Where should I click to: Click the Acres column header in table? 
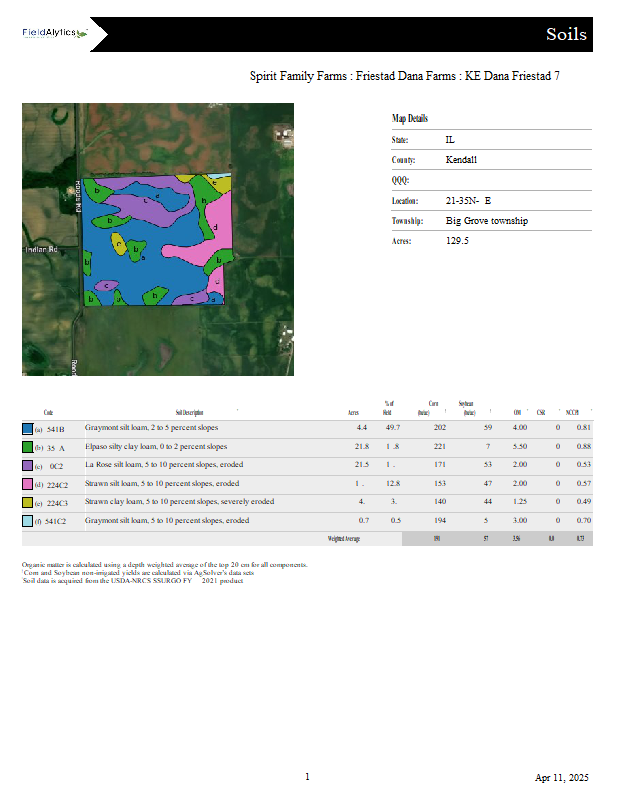pos(352,412)
